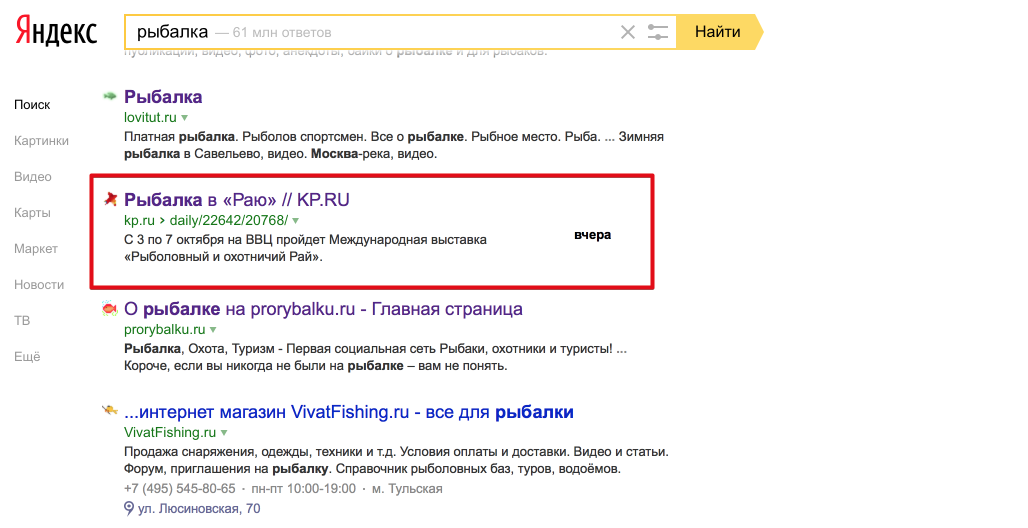1028x528 pixels.
Task: Click the metro label м. Тульская
Action: (407, 489)
